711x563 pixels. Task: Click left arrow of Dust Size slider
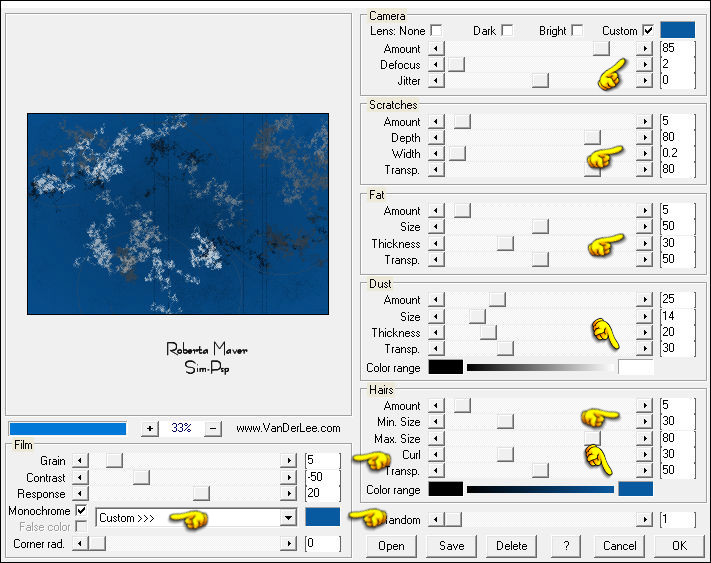coord(434,316)
